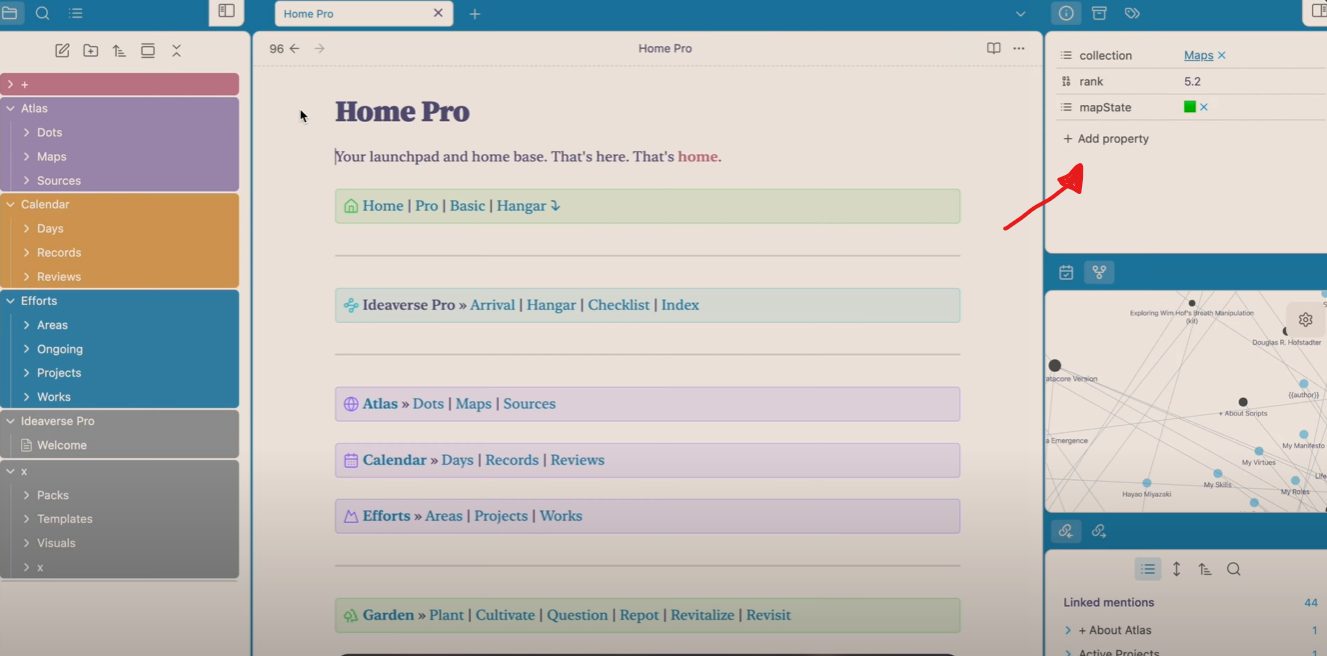Open the Maps collection link
This screenshot has width=1327, height=656.
[x=1197, y=55]
